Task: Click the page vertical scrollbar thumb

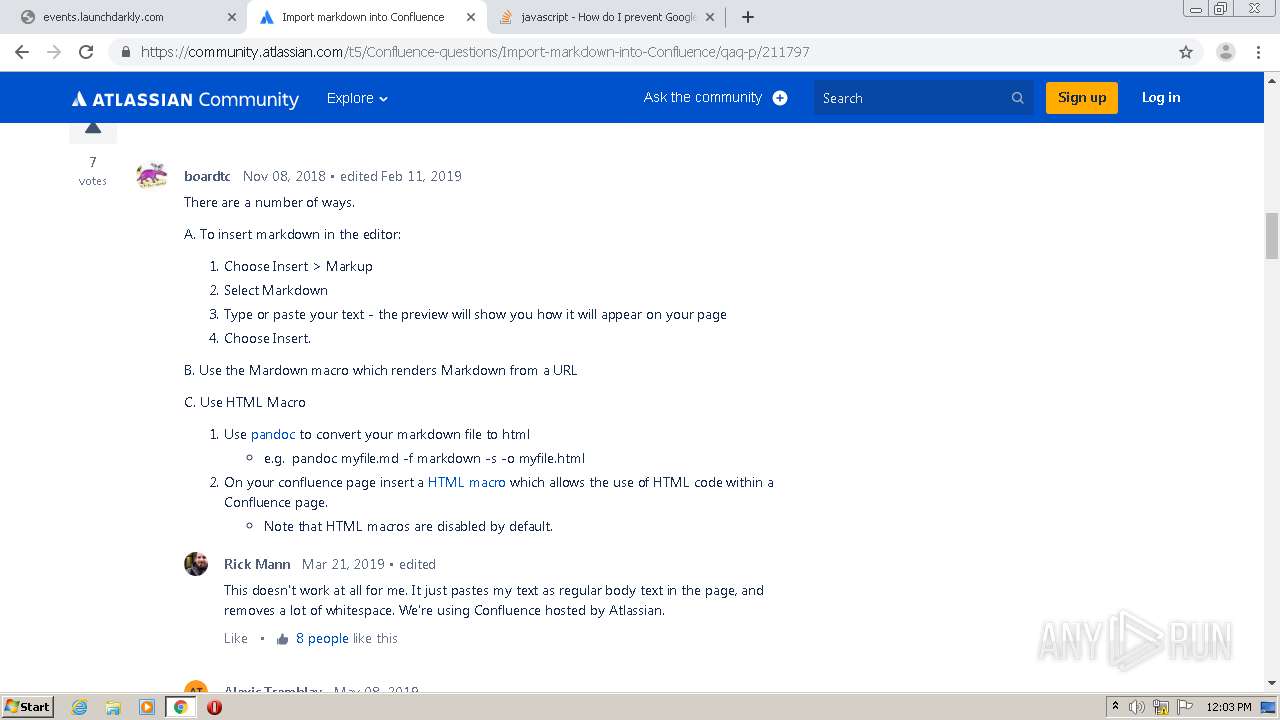Action: click(x=1272, y=235)
